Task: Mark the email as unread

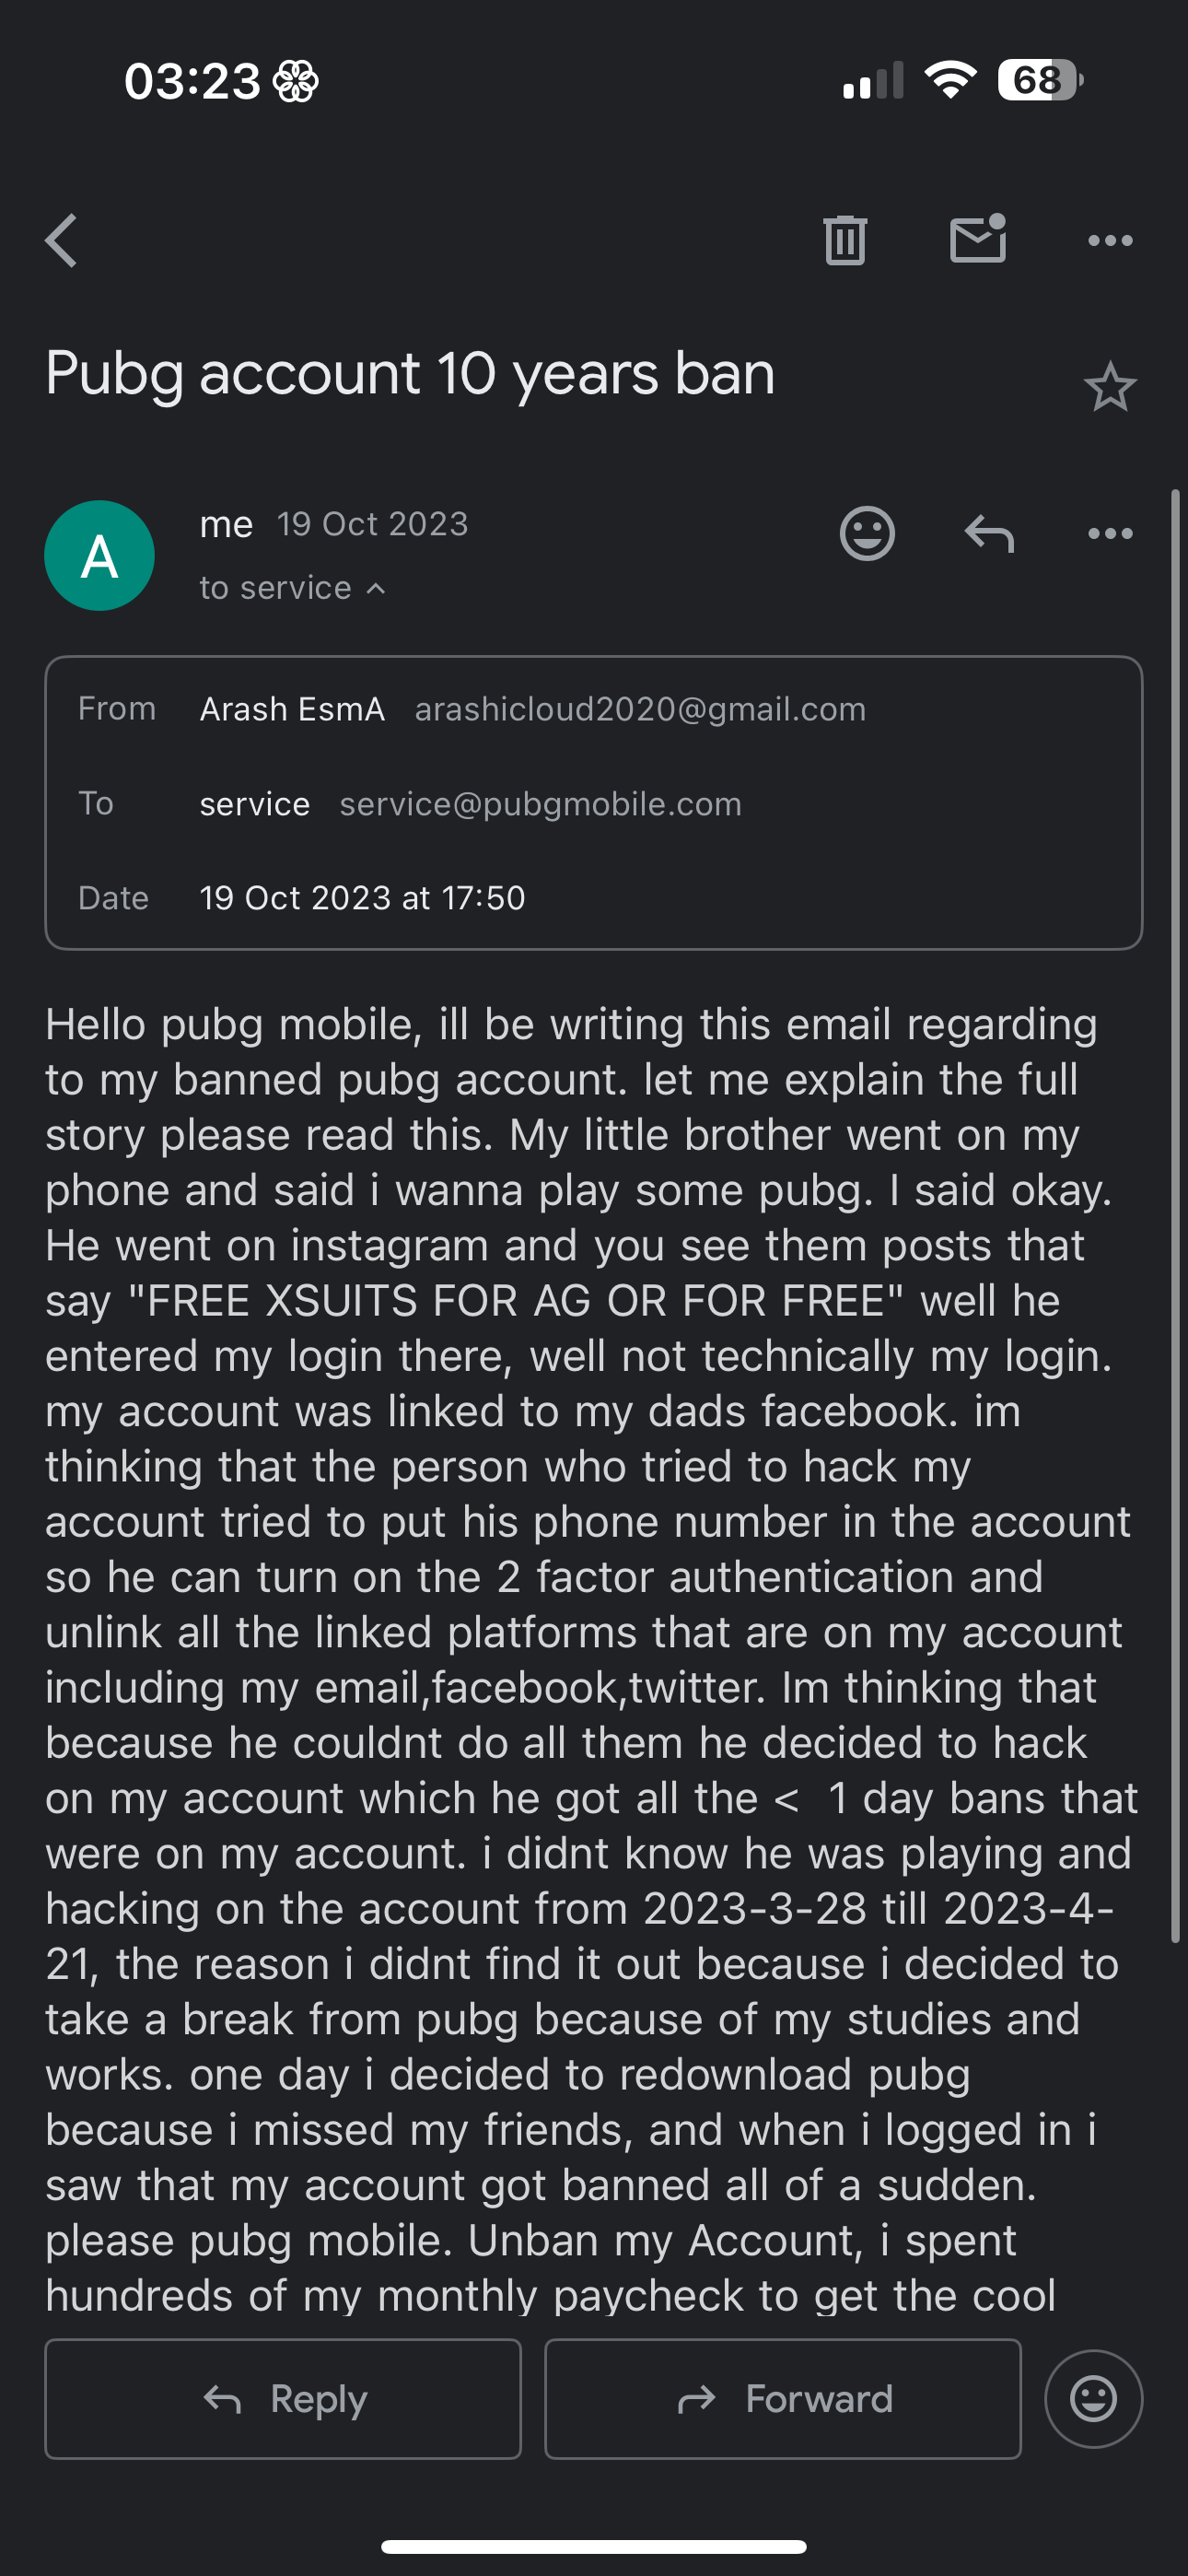Action: point(977,240)
